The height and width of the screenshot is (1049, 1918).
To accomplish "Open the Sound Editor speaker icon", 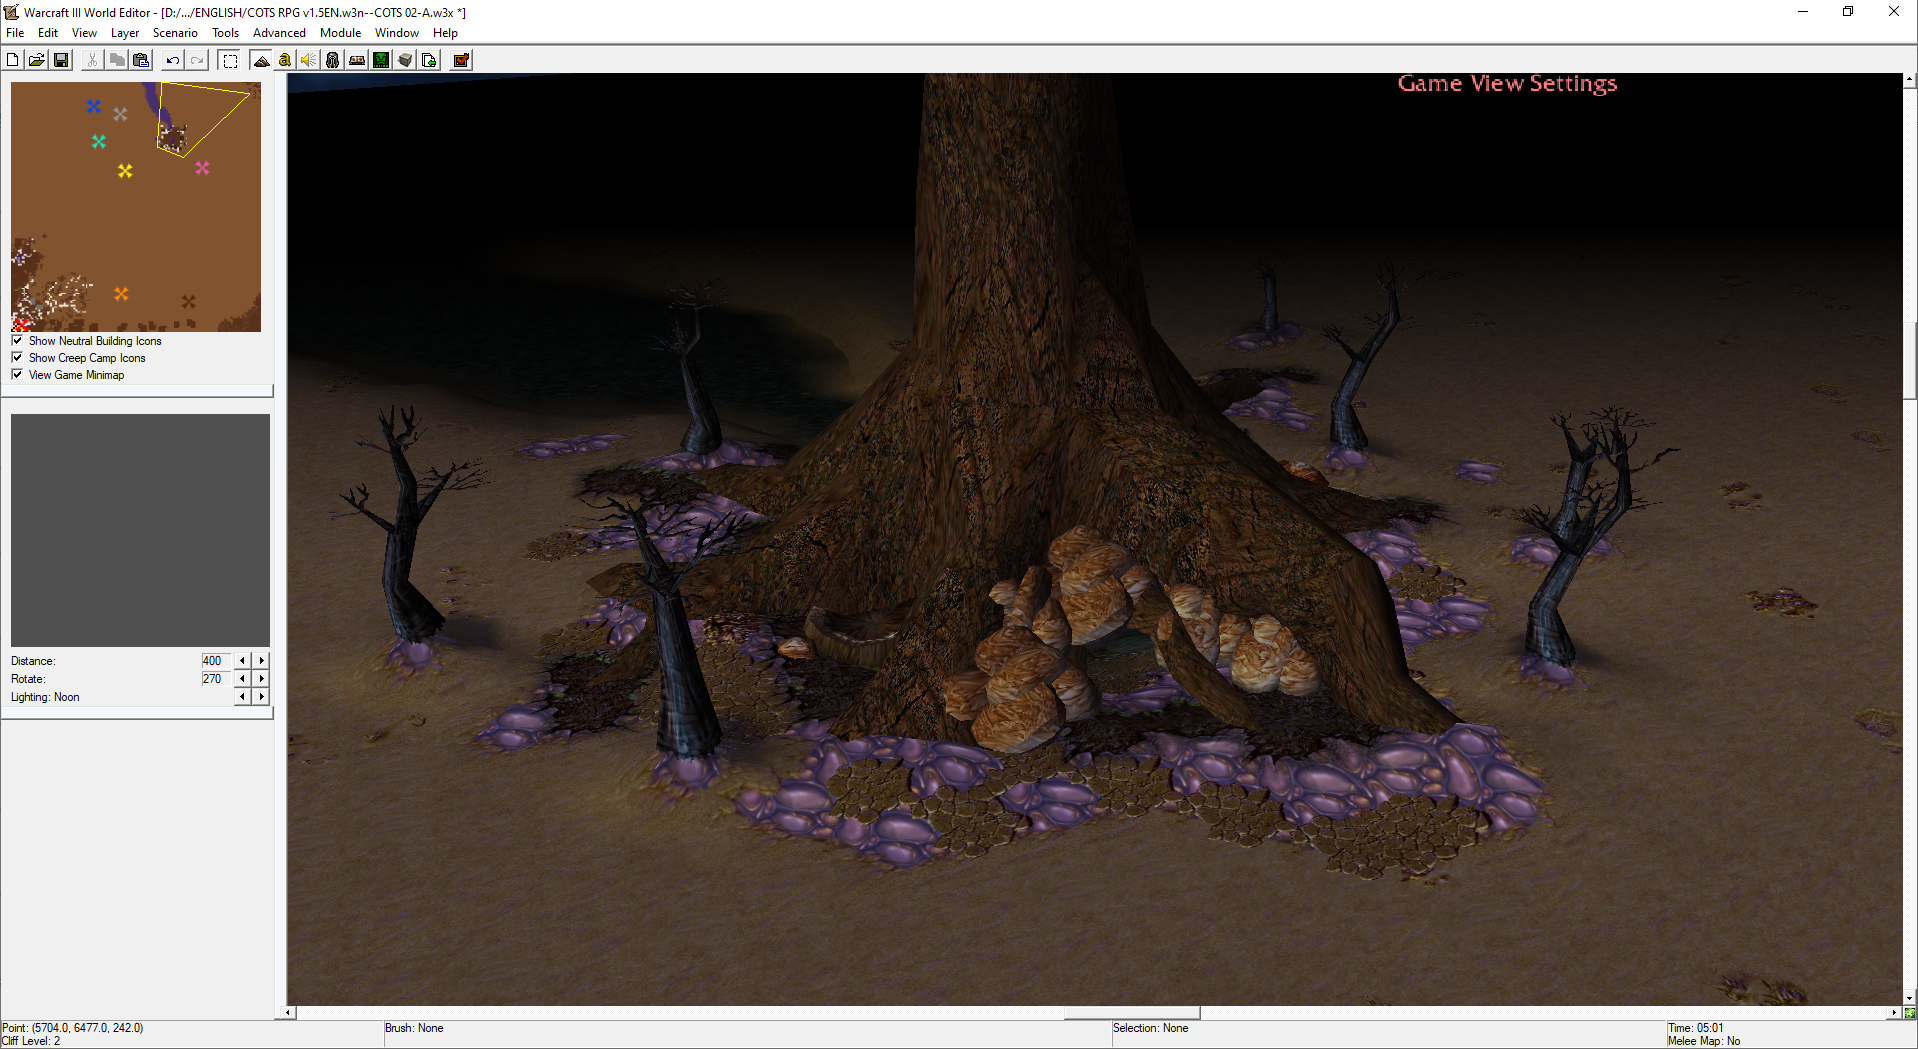I will click(x=308, y=60).
